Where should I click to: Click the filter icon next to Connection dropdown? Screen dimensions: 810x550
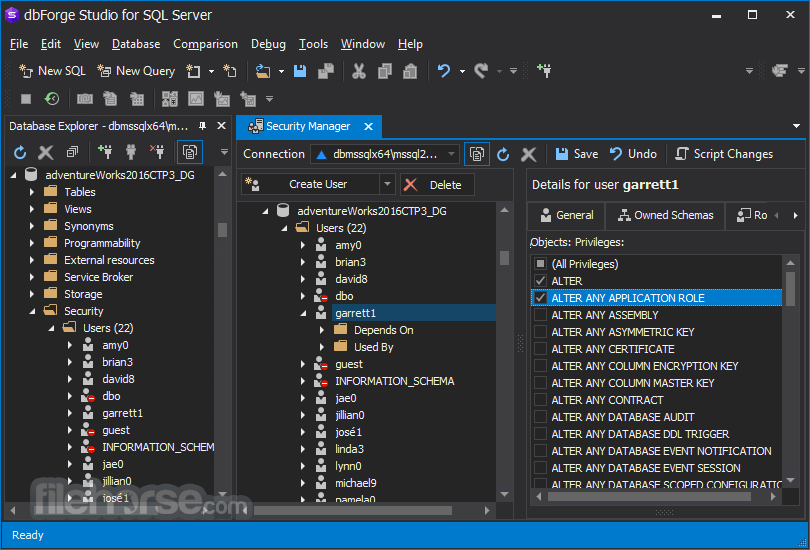477,154
